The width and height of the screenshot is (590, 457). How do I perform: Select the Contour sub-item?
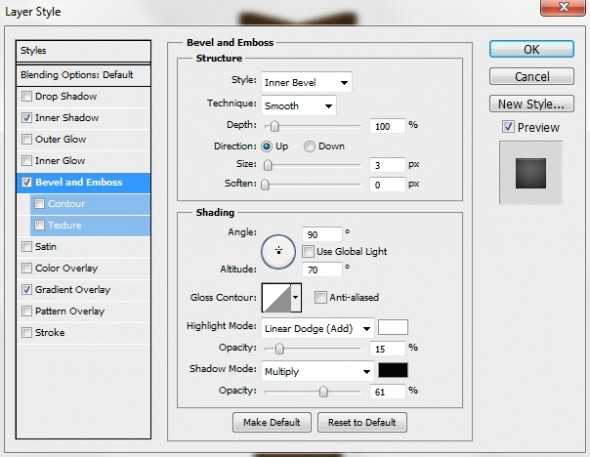pyautogui.click(x=66, y=204)
